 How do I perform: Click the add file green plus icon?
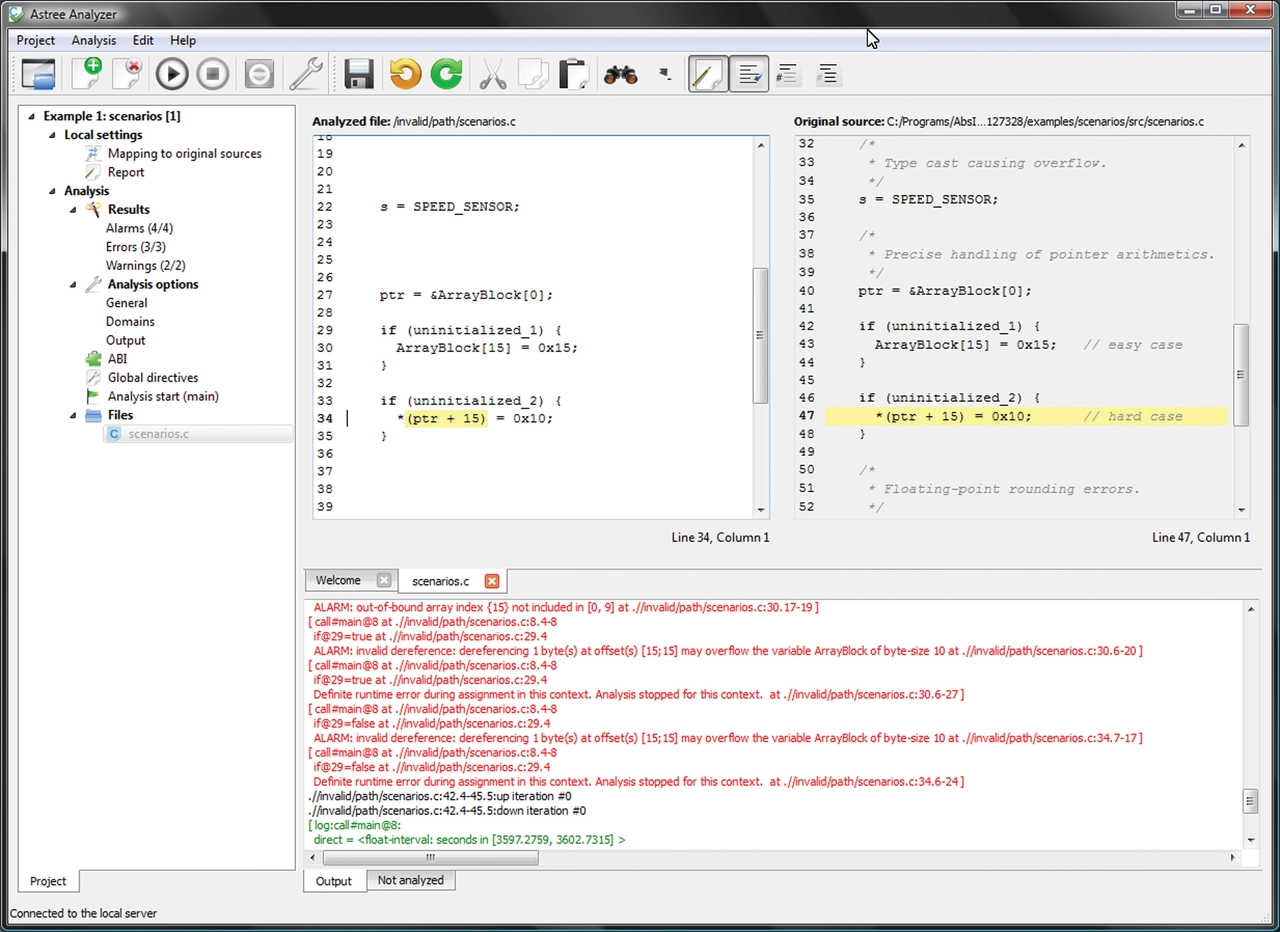click(87, 74)
